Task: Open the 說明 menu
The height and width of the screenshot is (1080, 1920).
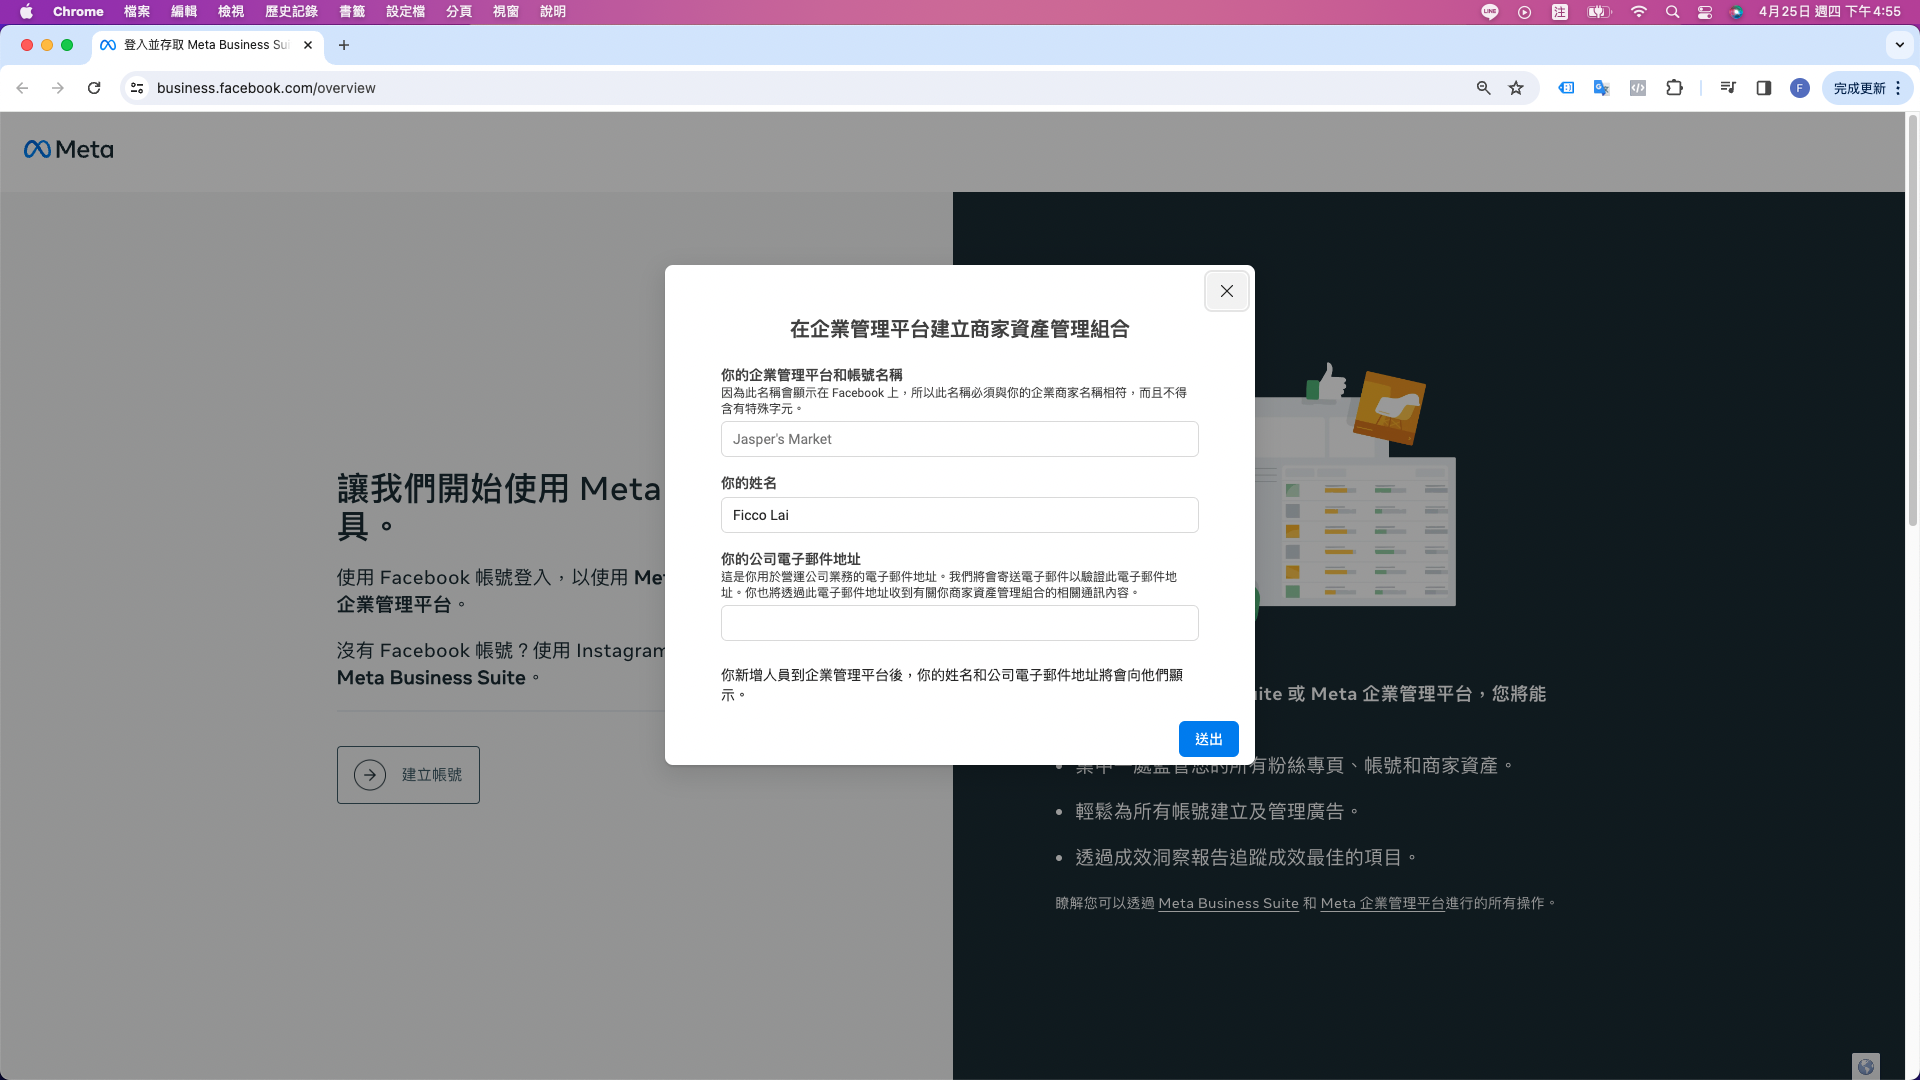Action: coord(553,12)
